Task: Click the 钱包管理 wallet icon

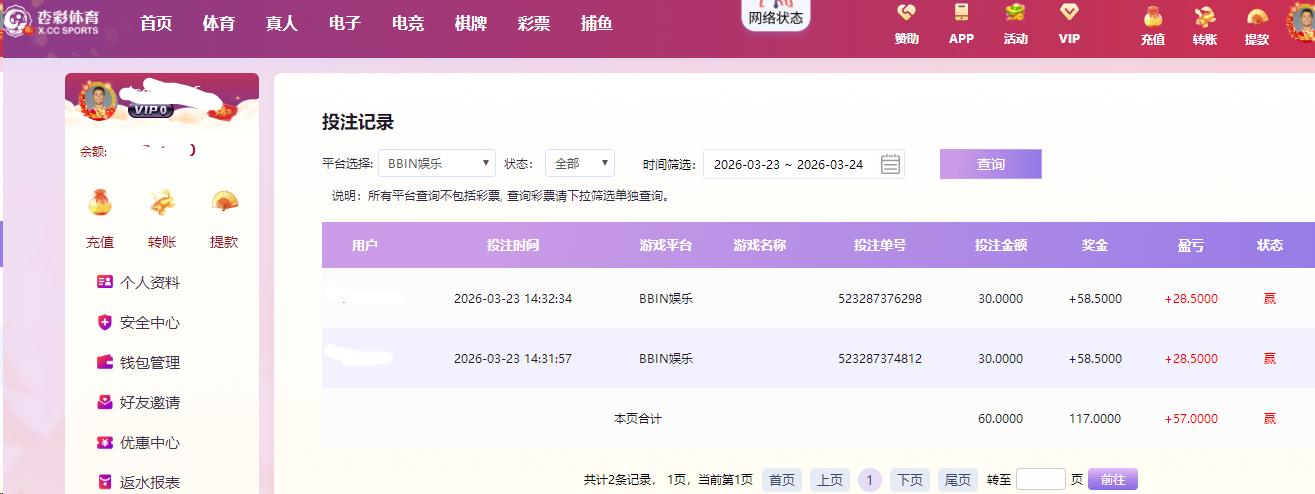Action: (104, 362)
